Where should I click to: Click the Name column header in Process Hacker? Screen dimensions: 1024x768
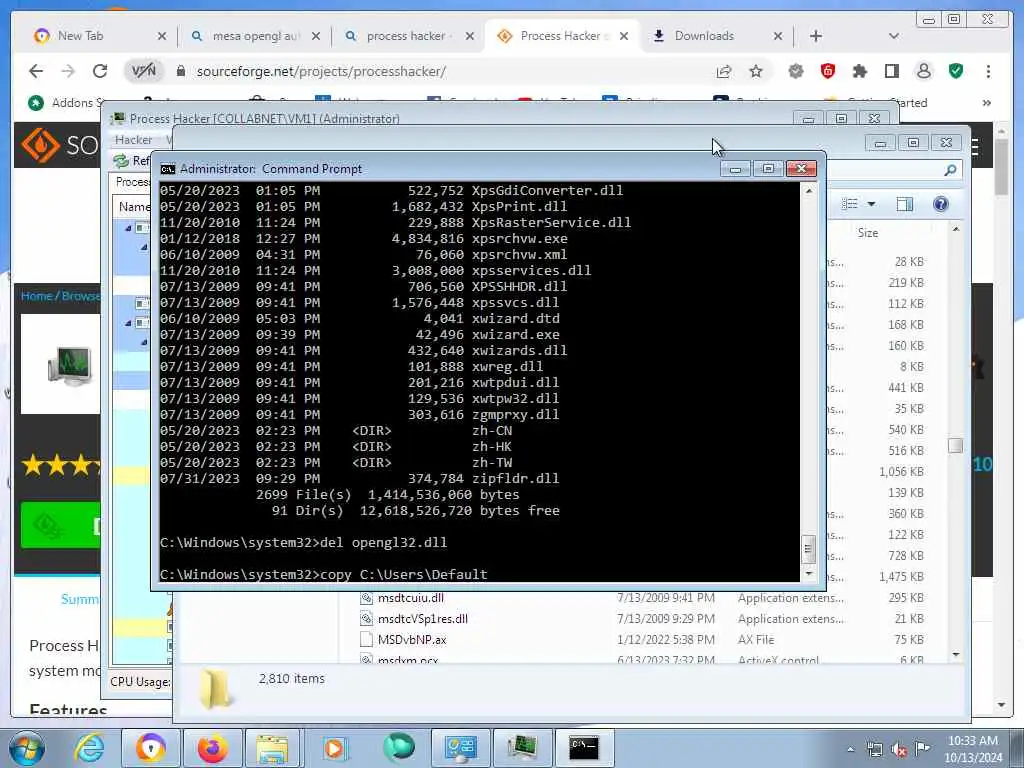pos(134,206)
